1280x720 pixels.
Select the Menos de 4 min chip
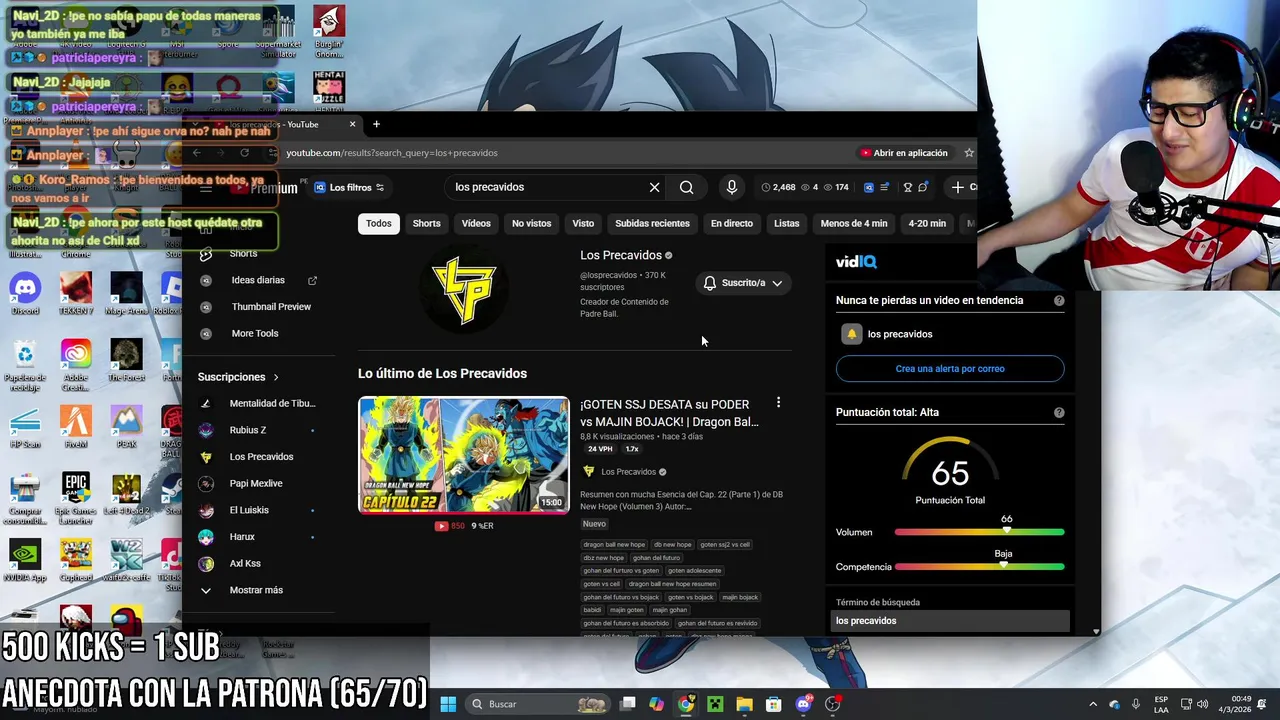[x=854, y=223]
